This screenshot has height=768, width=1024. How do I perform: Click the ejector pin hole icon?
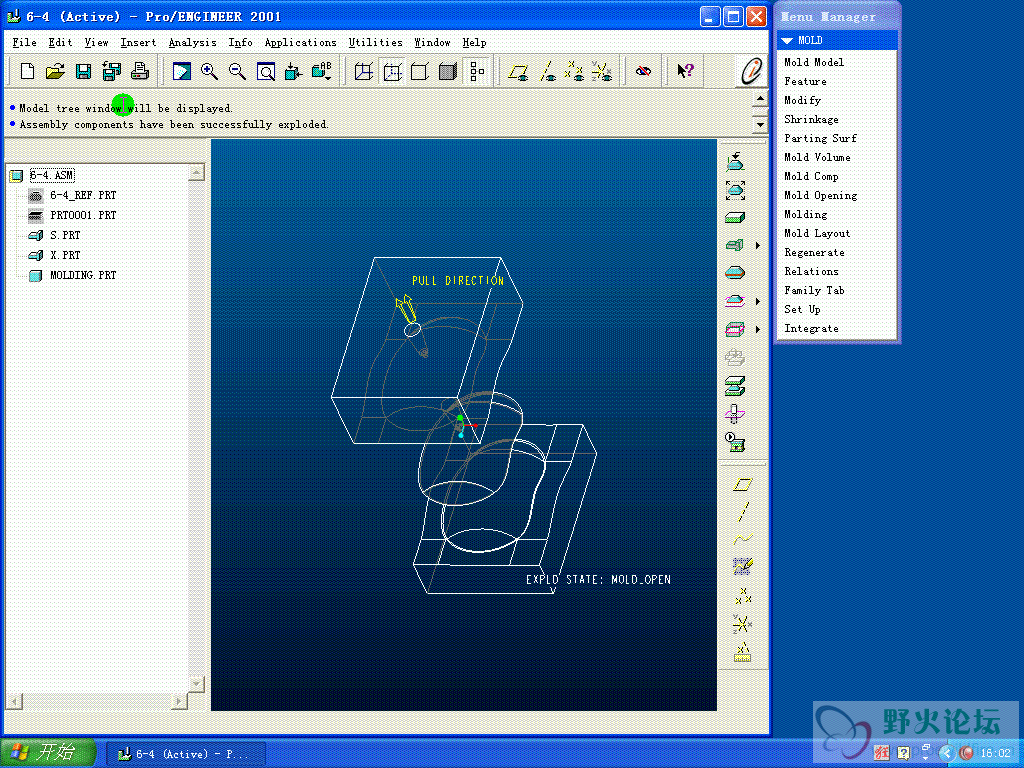coord(735,413)
